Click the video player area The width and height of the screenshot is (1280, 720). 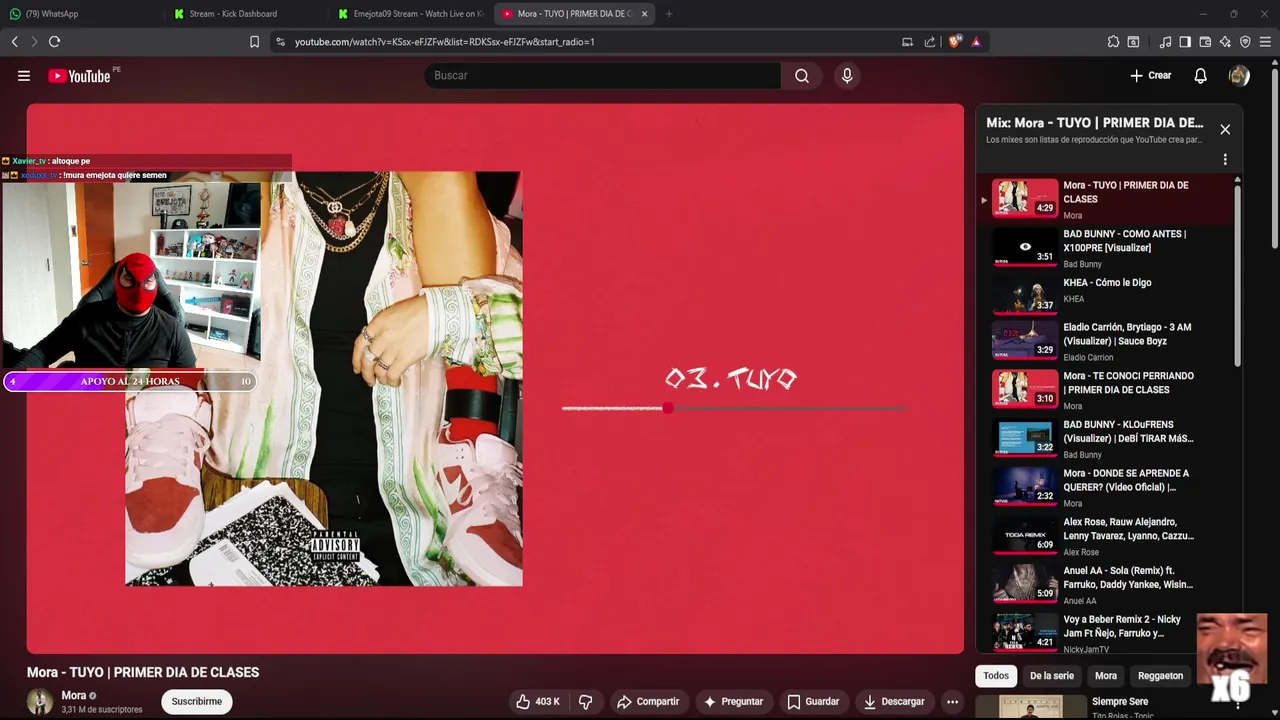495,379
